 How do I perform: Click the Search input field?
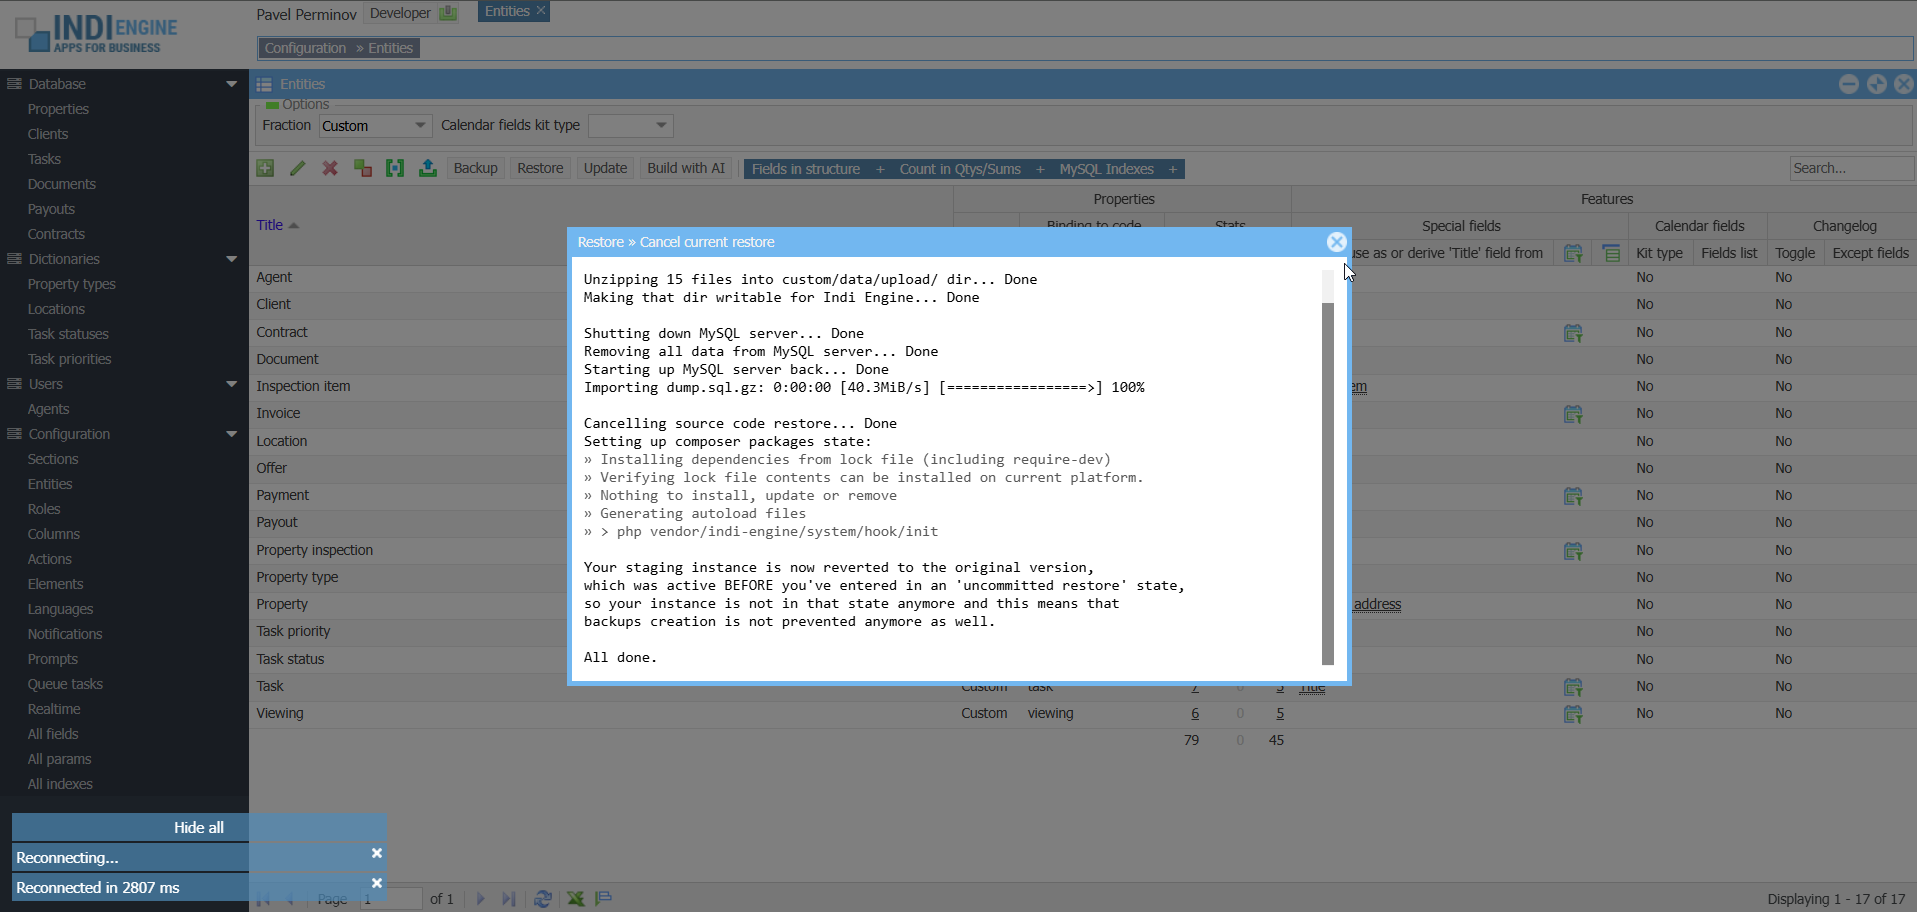click(1849, 168)
